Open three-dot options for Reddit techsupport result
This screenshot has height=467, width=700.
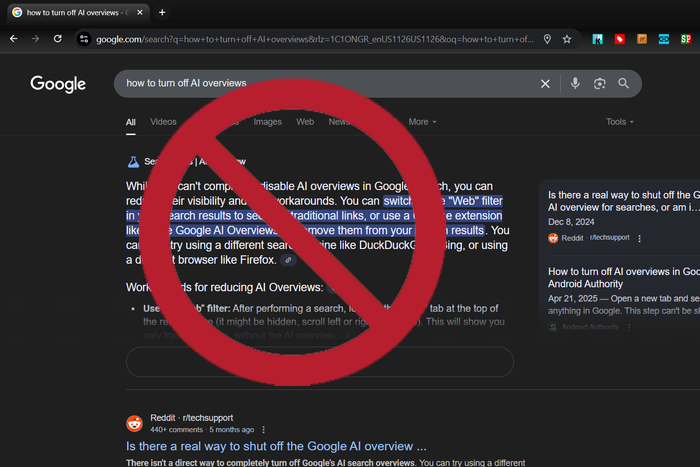tap(264, 429)
